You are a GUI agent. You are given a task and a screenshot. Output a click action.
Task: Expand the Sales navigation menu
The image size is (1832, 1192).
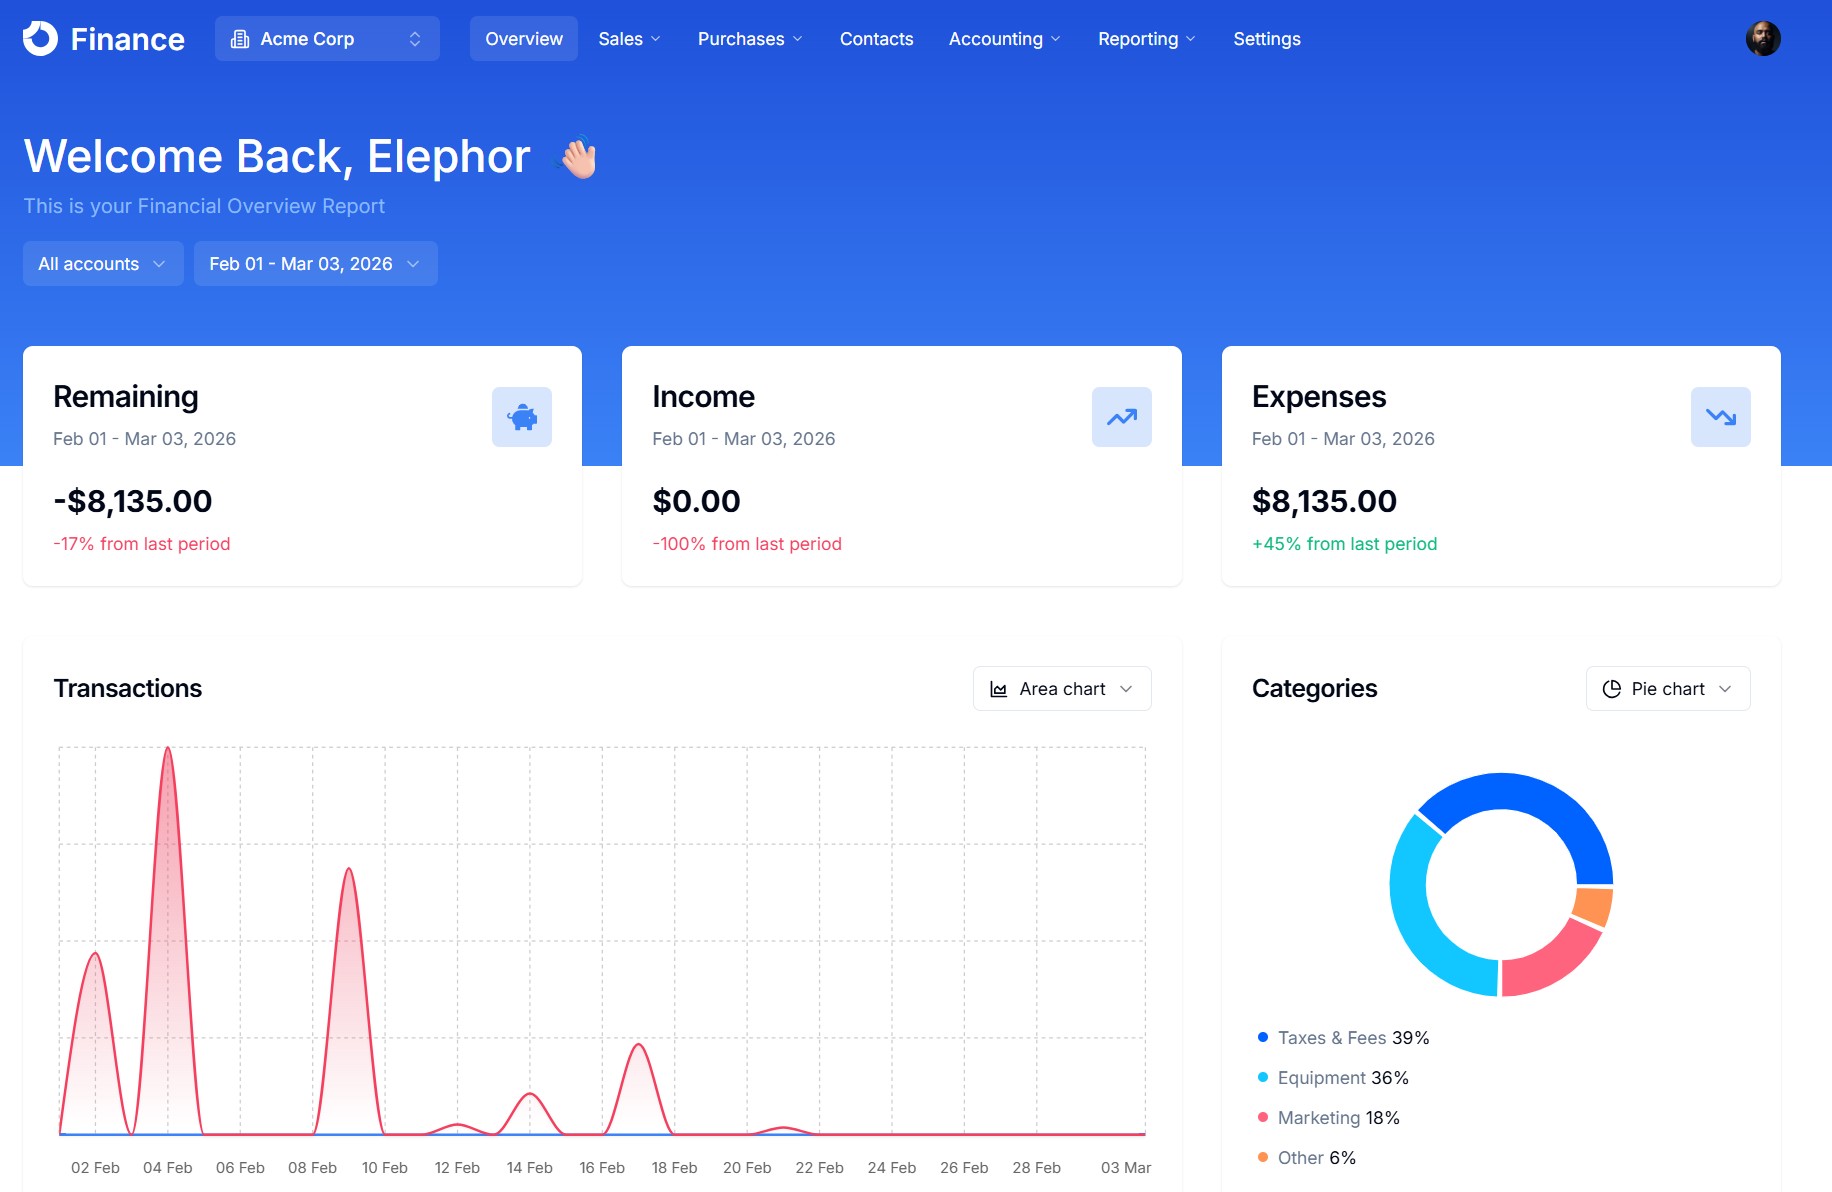[628, 38]
